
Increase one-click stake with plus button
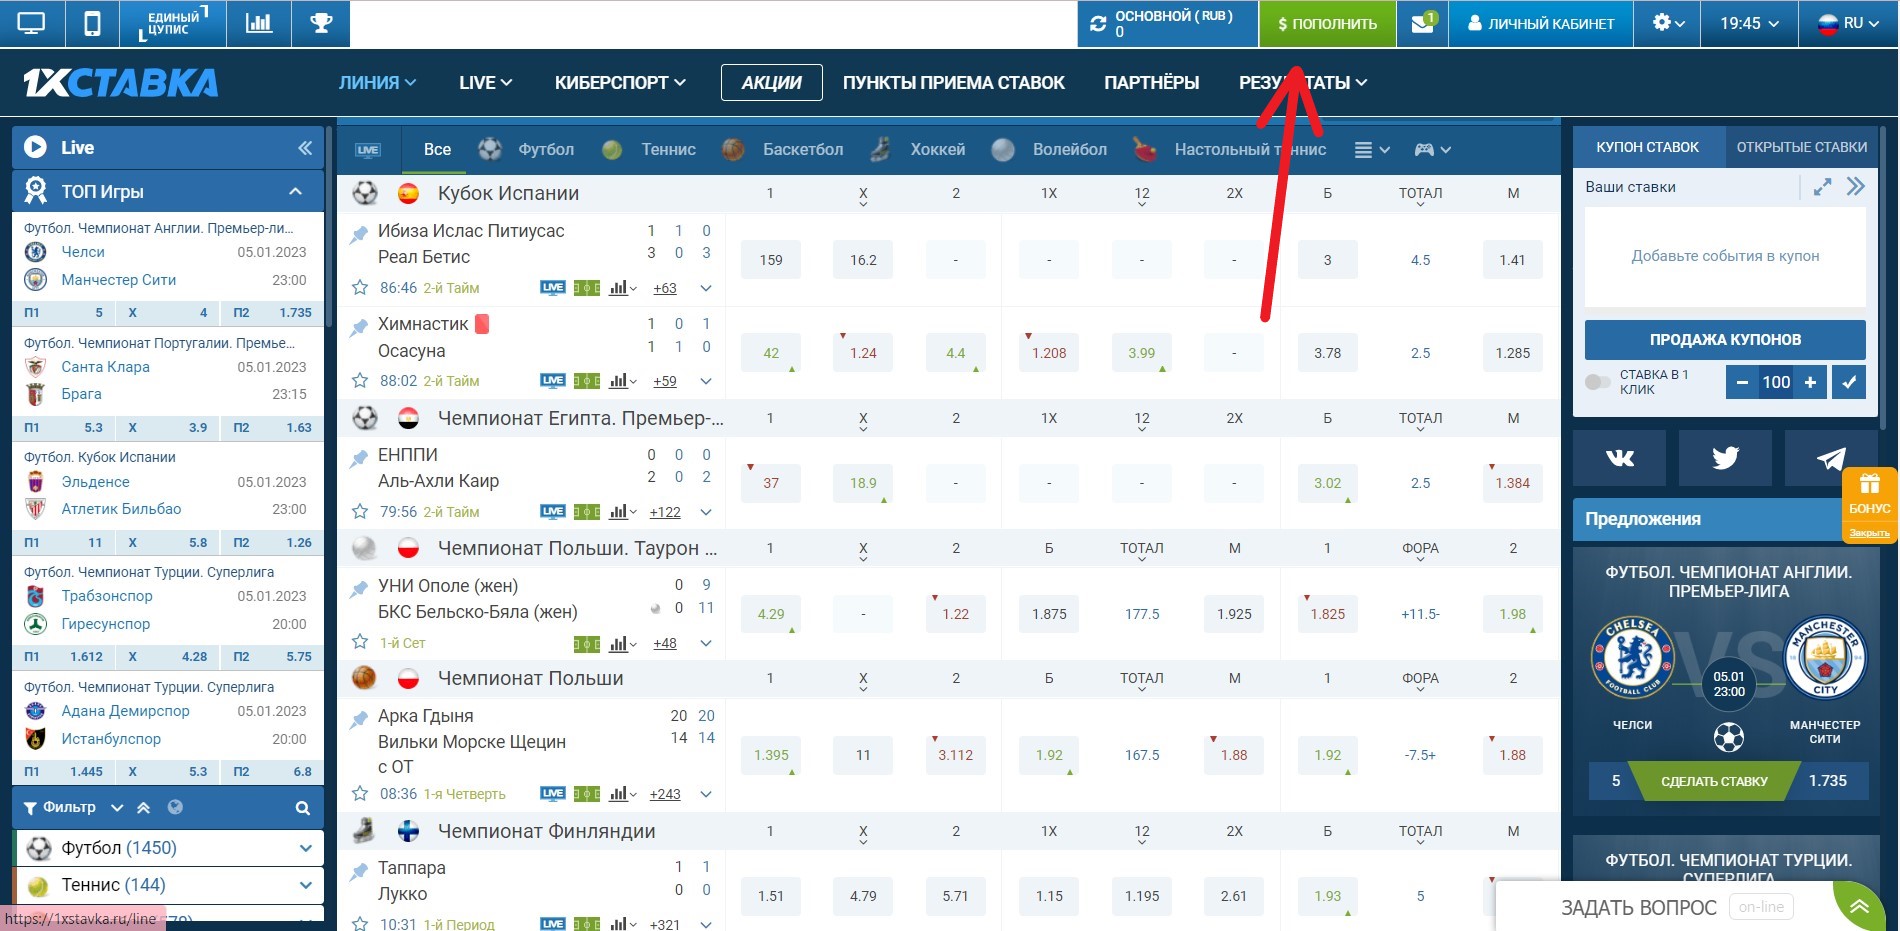1810,382
